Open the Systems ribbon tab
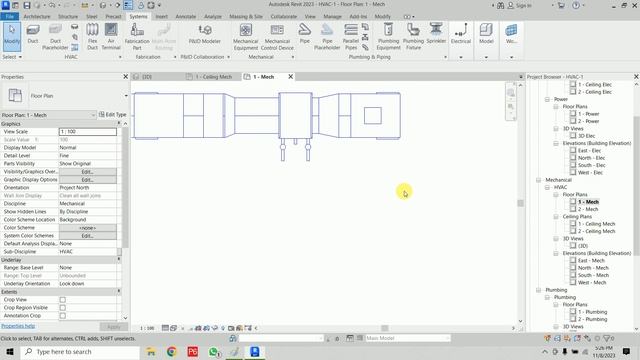 (x=138, y=16)
